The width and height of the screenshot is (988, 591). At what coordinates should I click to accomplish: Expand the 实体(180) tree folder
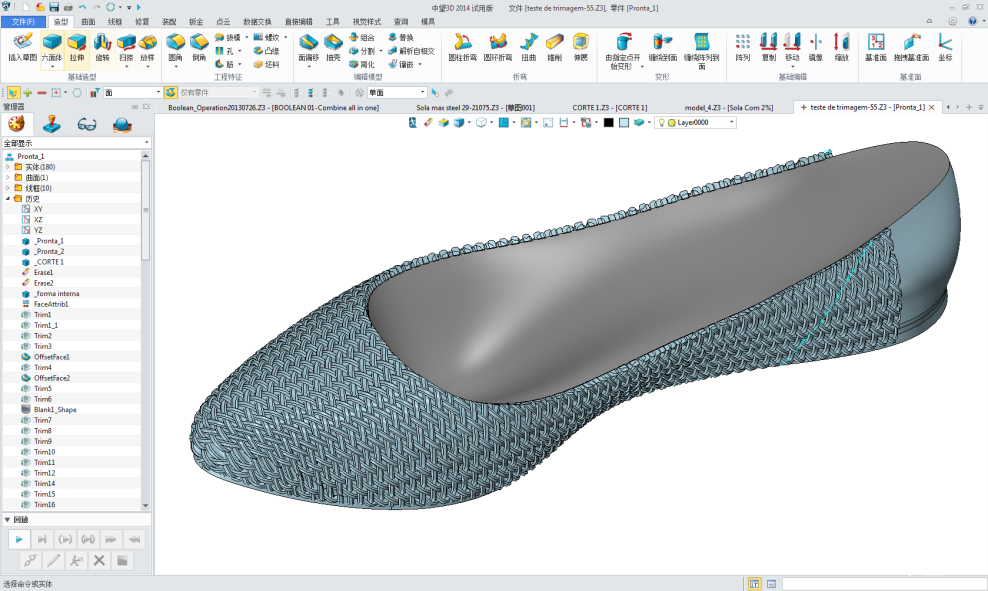8,167
